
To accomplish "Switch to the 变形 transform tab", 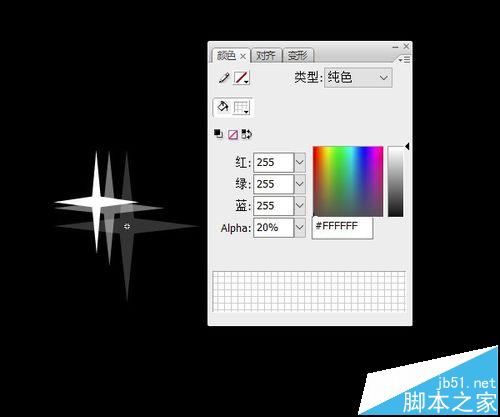I will 298,55.
